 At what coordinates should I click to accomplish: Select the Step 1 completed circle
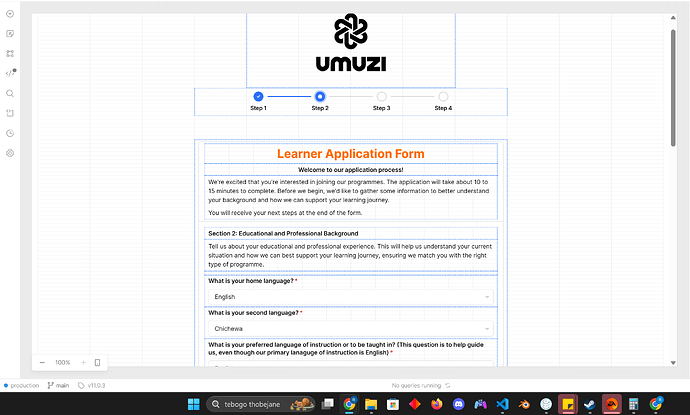pos(258,96)
